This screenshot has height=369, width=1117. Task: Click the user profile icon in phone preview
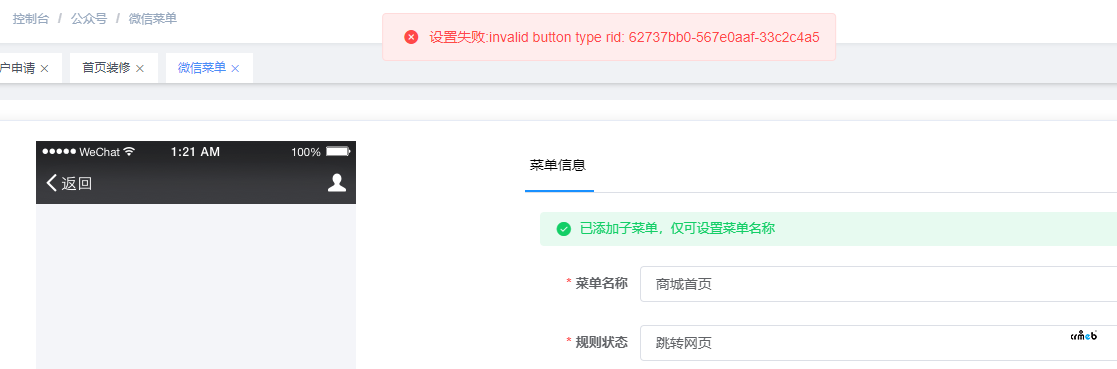[x=337, y=183]
